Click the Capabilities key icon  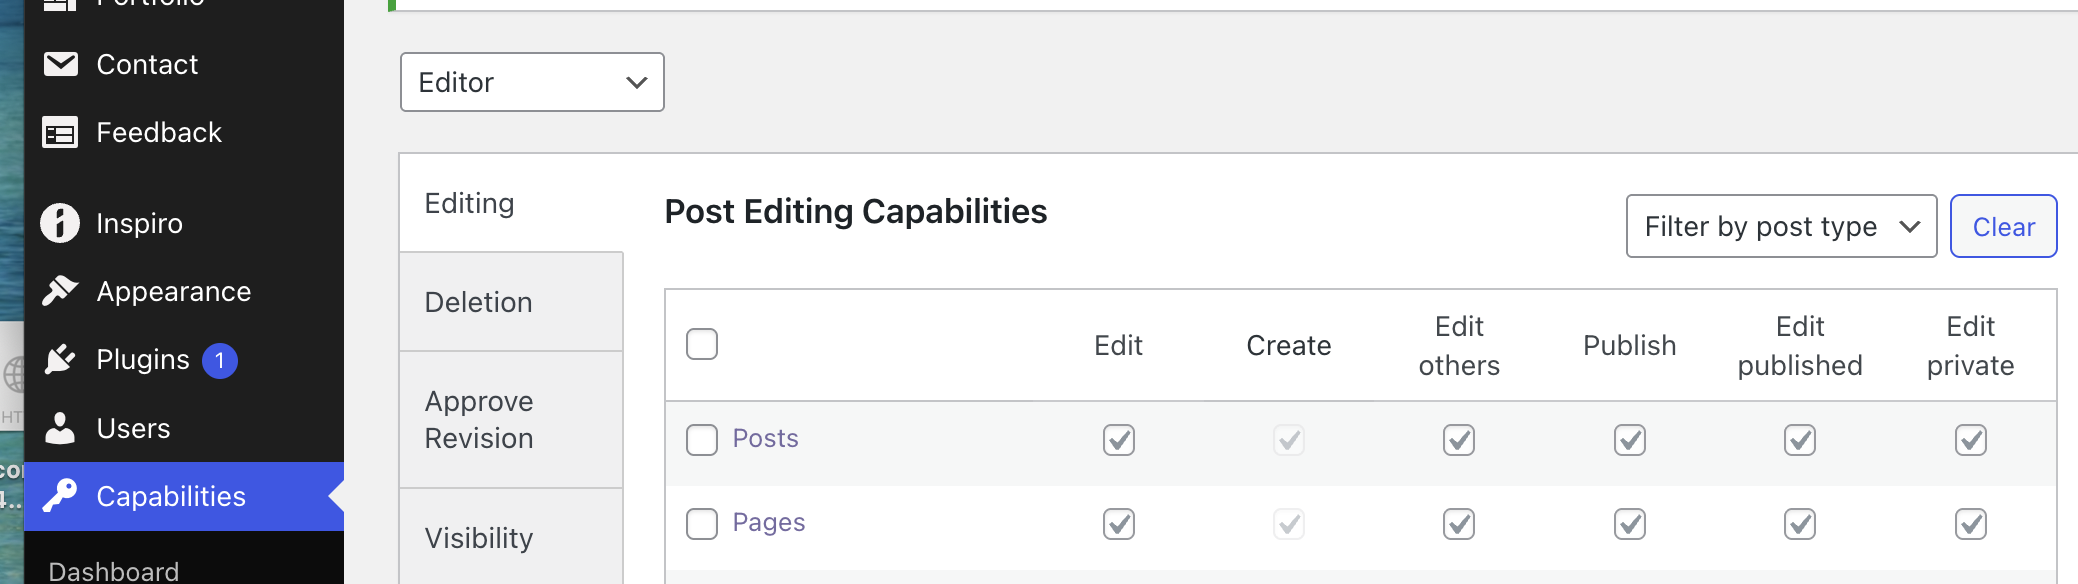(60, 496)
